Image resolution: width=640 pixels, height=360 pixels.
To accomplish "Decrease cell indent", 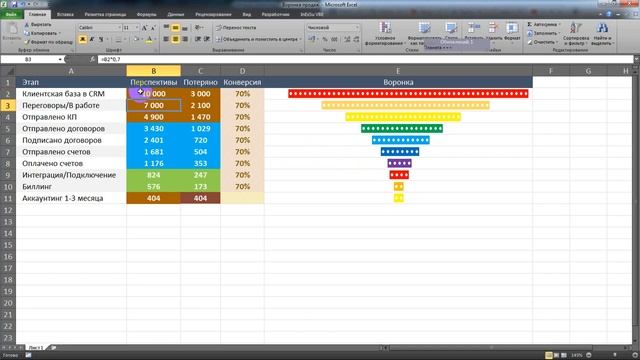I will point(198,39).
